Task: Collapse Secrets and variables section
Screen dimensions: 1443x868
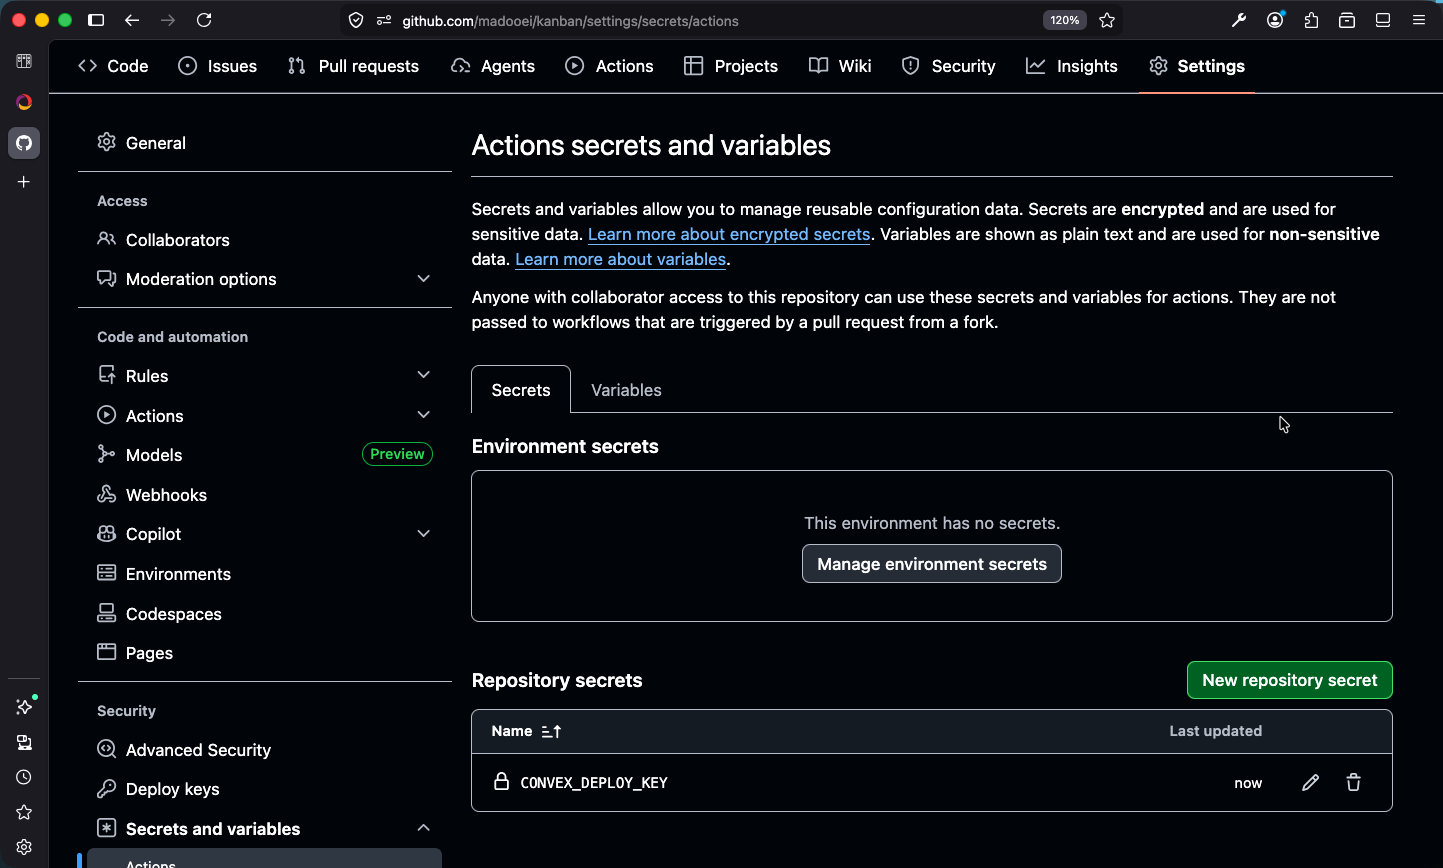Action: (x=423, y=829)
